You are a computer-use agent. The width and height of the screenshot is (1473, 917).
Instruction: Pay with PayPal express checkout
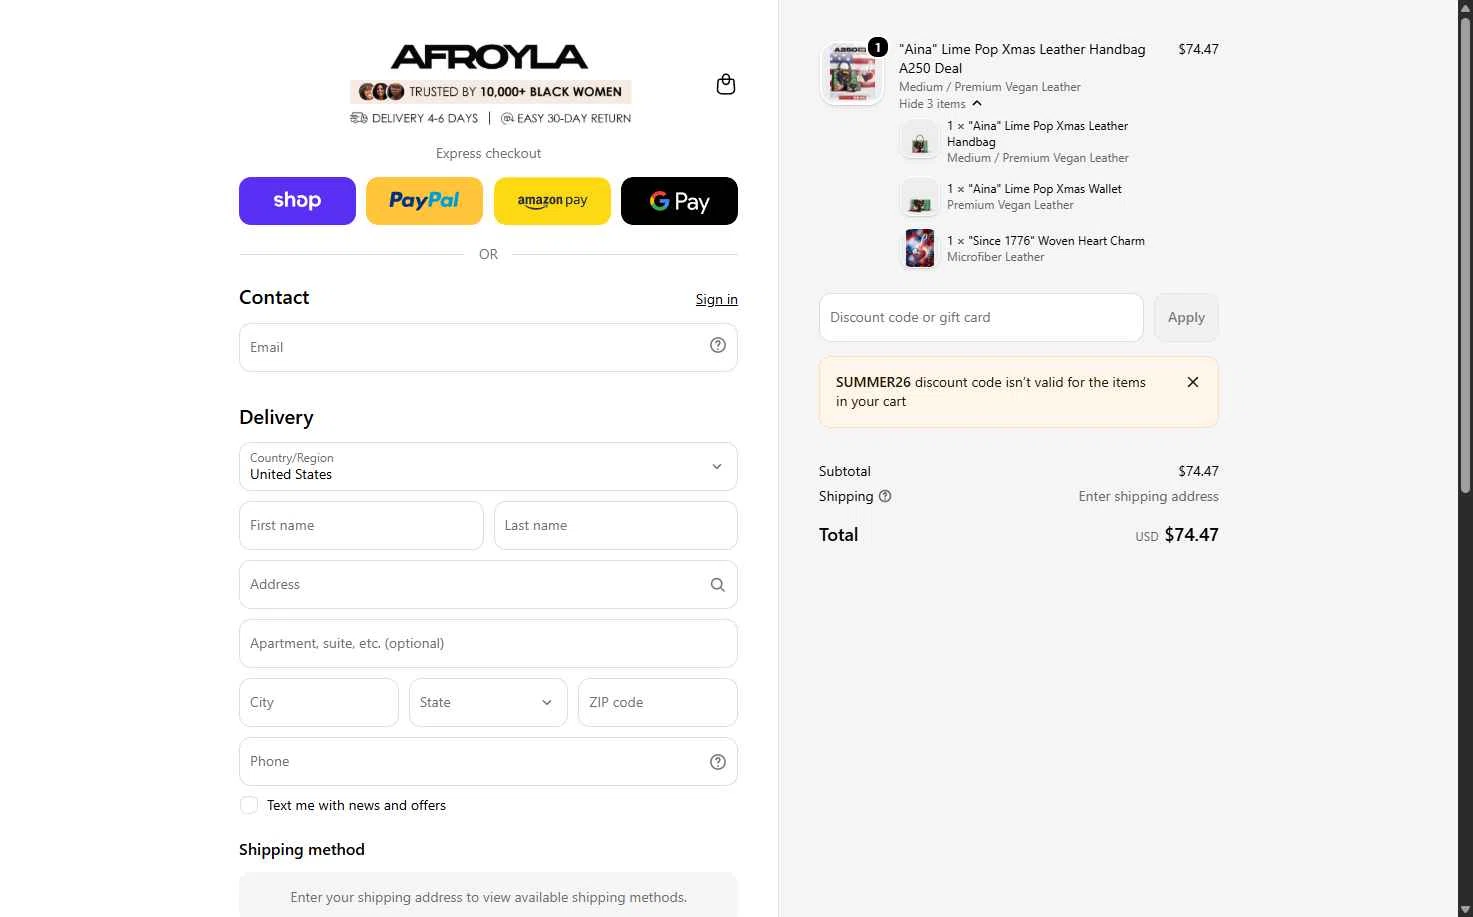424,201
